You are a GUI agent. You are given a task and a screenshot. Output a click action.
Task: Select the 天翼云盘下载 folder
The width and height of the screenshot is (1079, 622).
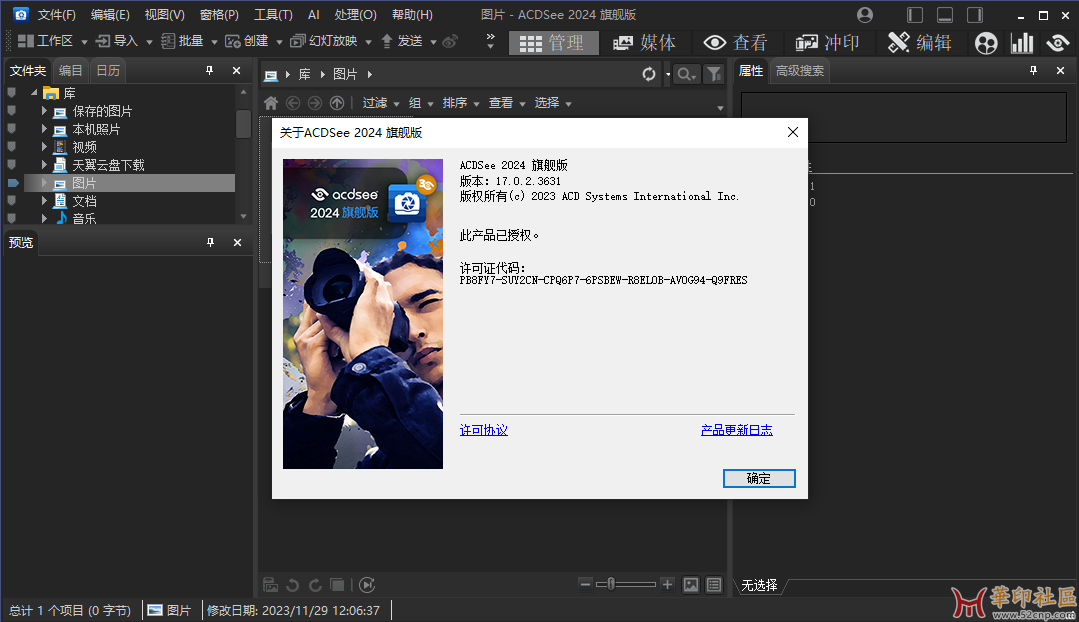(x=108, y=164)
